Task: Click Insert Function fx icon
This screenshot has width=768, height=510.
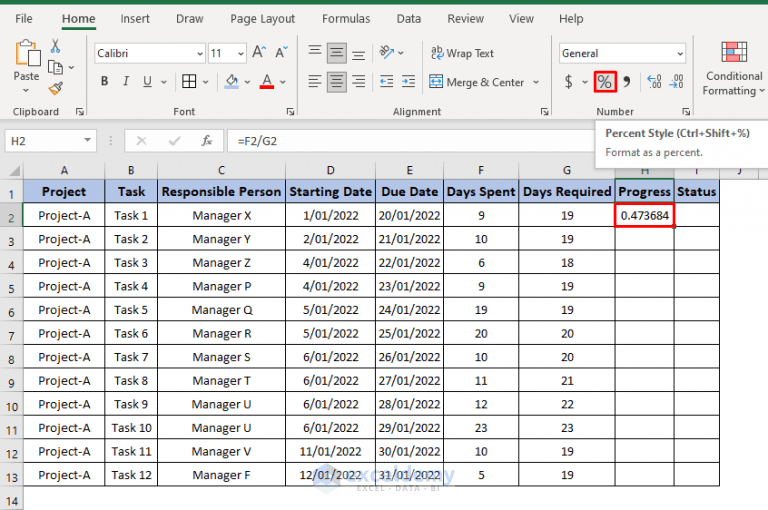Action: tap(207, 141)
